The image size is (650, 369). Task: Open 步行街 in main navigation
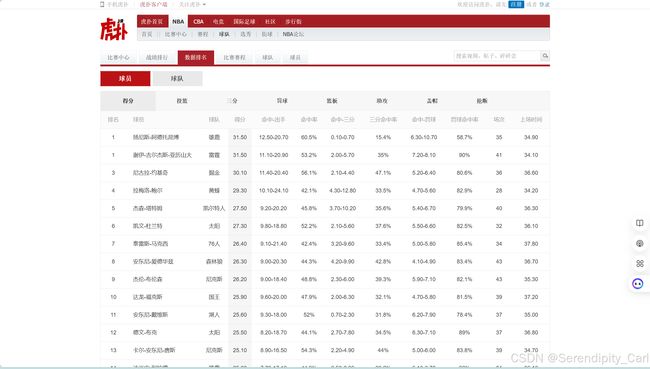[293, 22]
